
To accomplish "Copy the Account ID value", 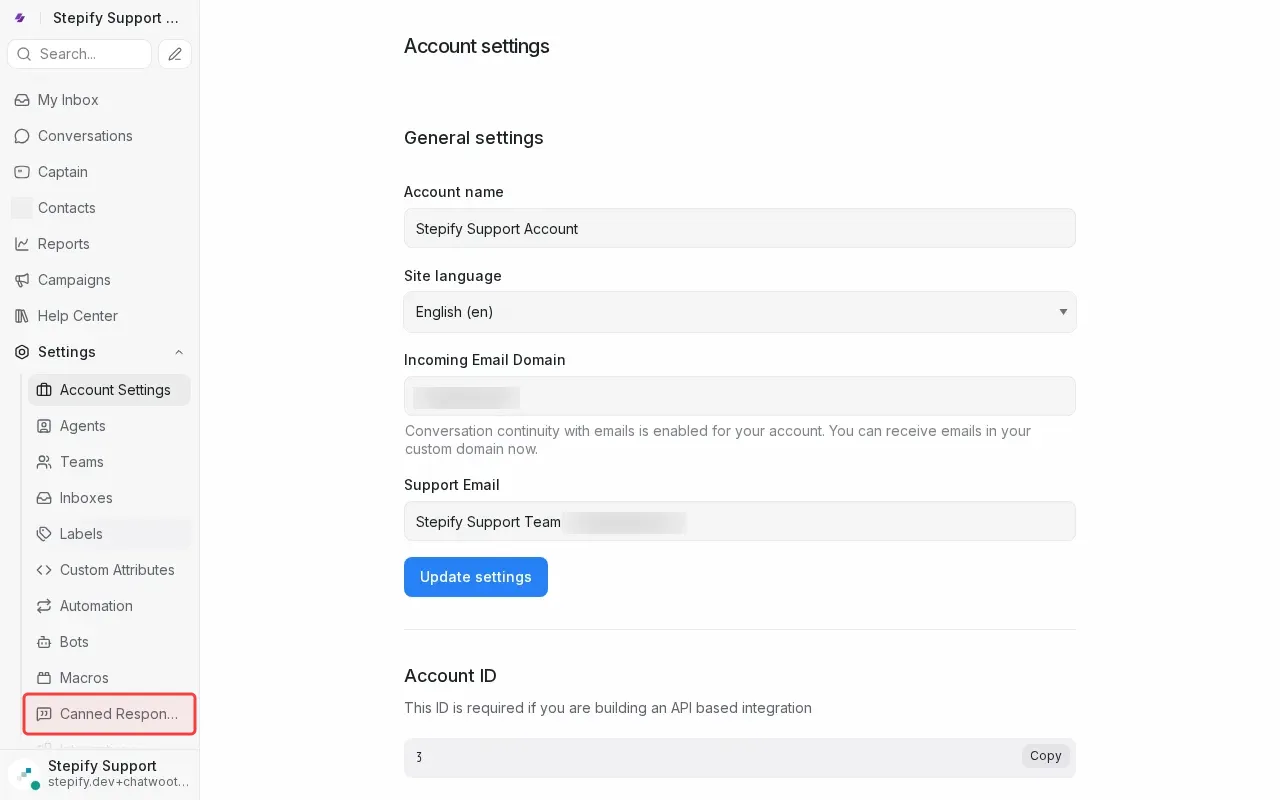I will point(1045,756).
